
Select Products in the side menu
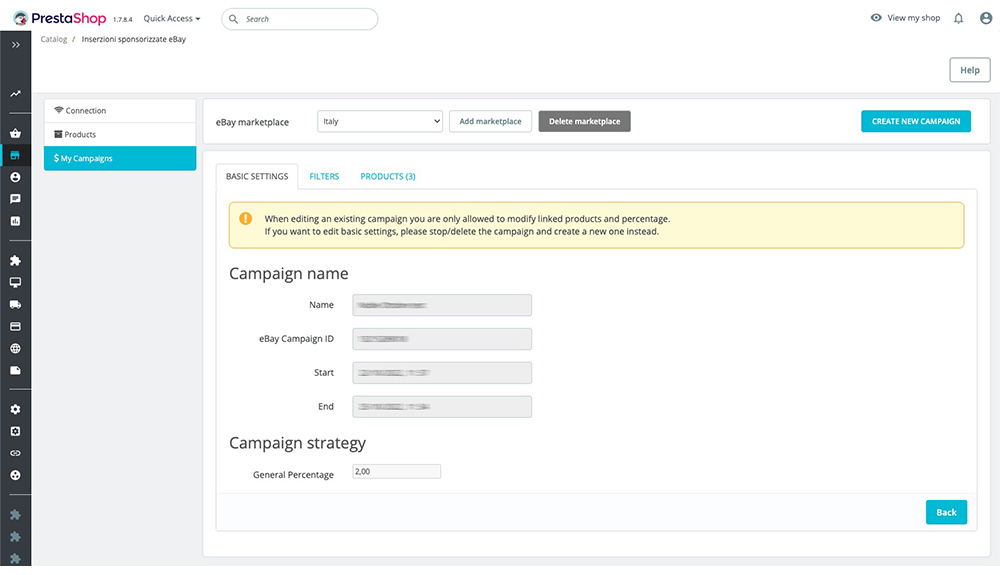coord(120,135)
